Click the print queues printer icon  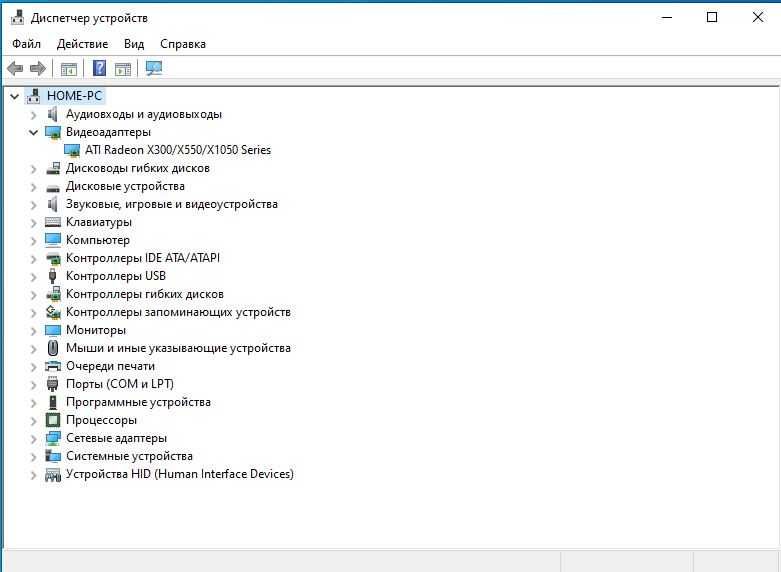pos(53,366)
